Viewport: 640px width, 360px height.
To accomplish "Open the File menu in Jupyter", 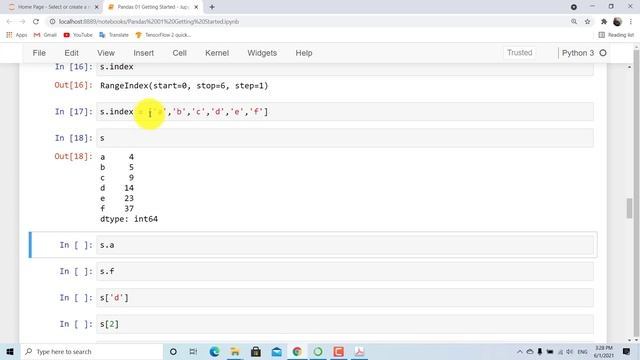I will [x=39, y=53].
